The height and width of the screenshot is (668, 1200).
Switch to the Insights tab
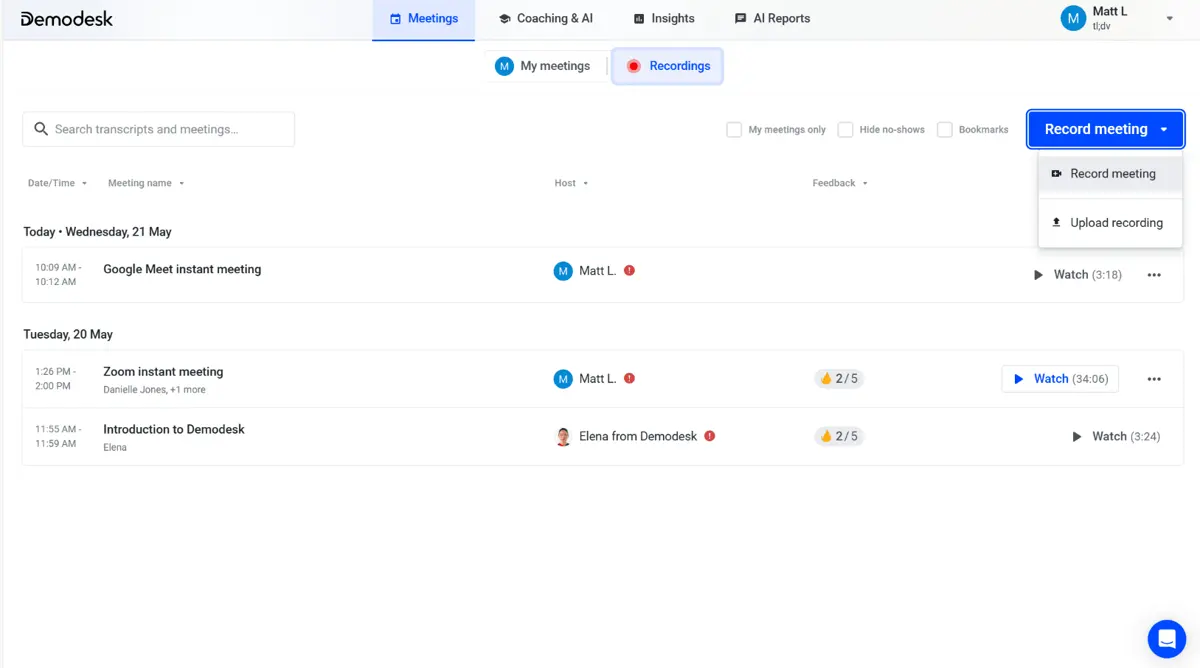tap(664, 19)
